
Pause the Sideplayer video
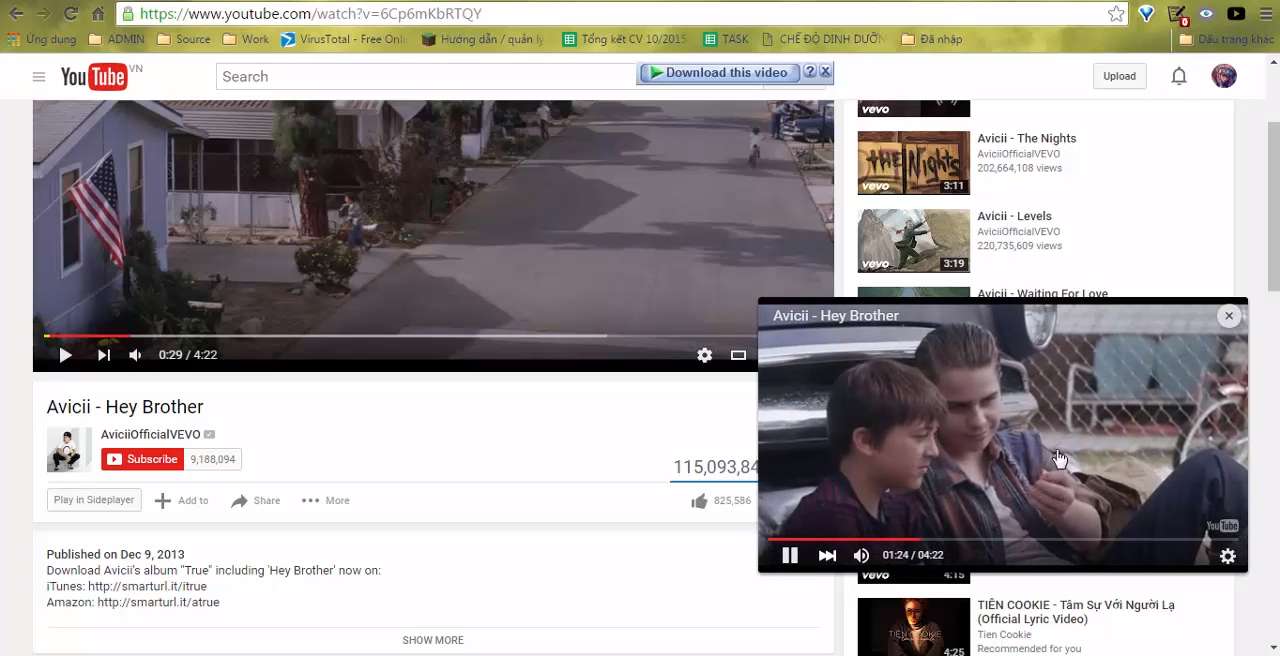point(789,555)
